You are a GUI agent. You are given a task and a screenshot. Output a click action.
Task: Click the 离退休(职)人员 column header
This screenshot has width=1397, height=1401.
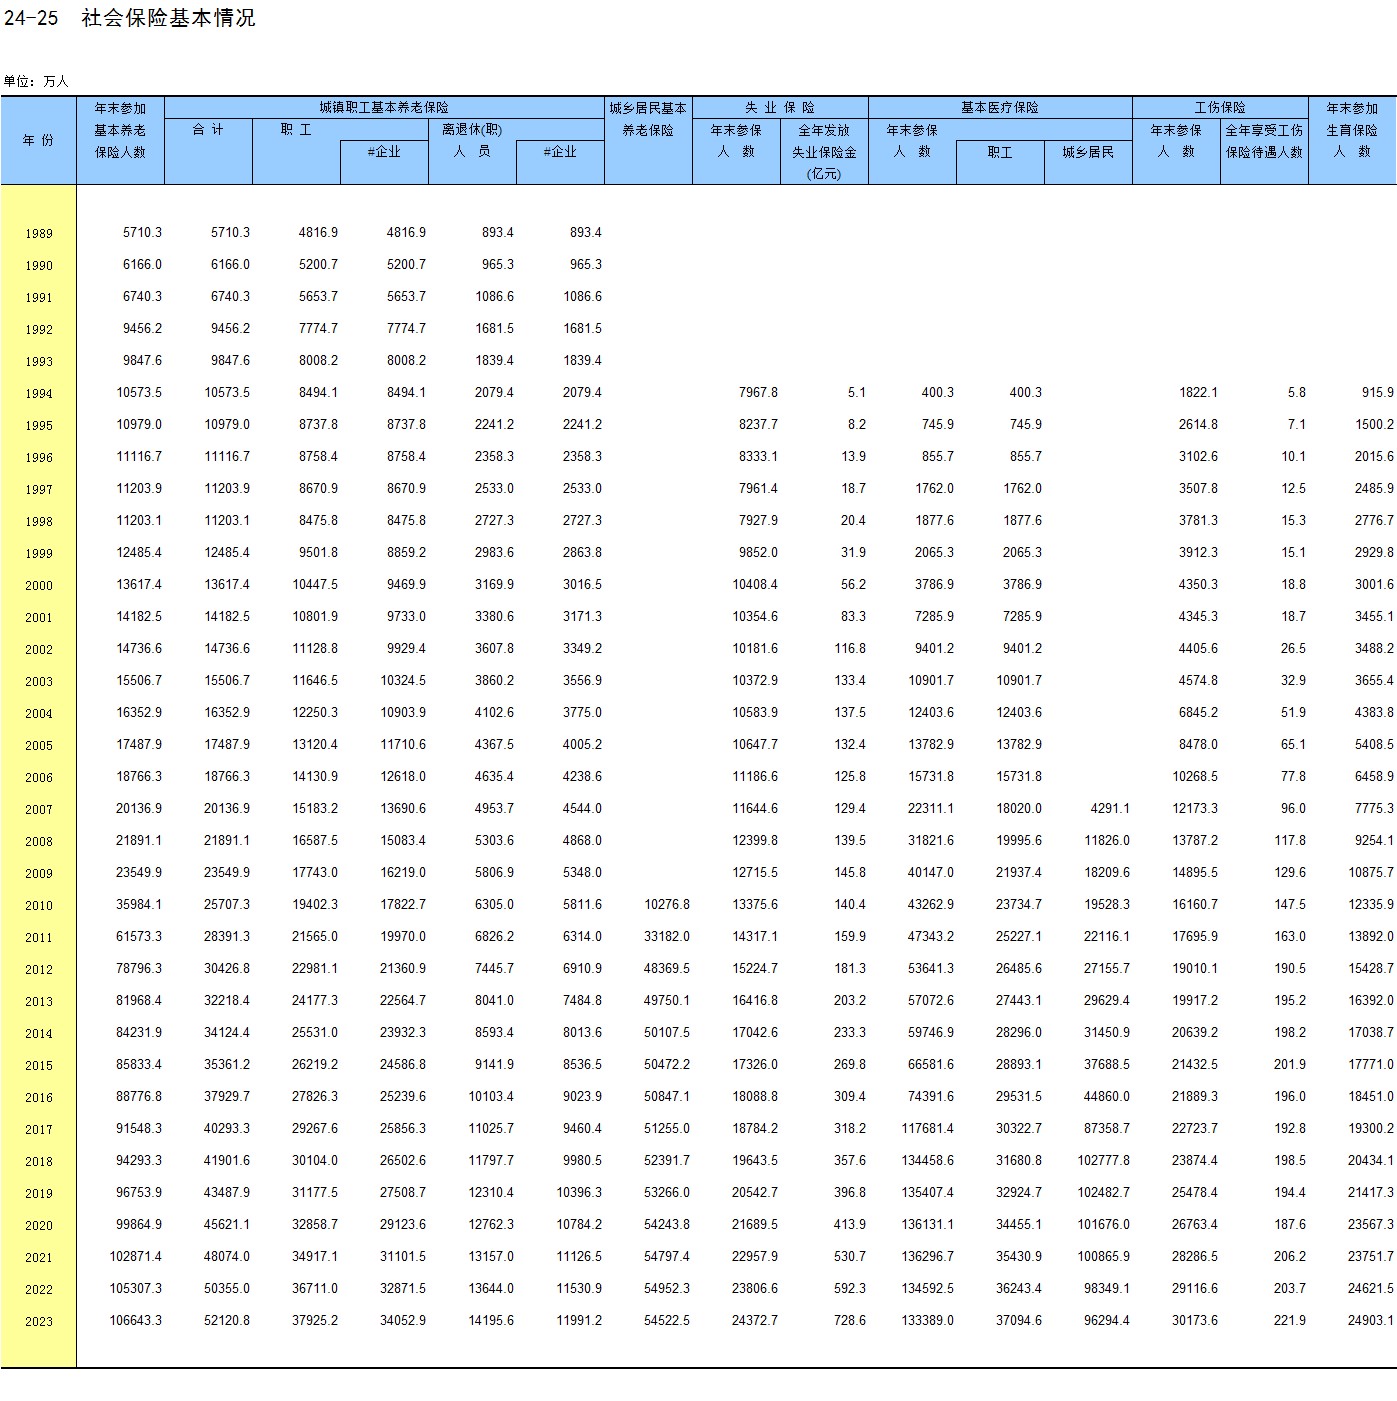(x=472, y=141)
